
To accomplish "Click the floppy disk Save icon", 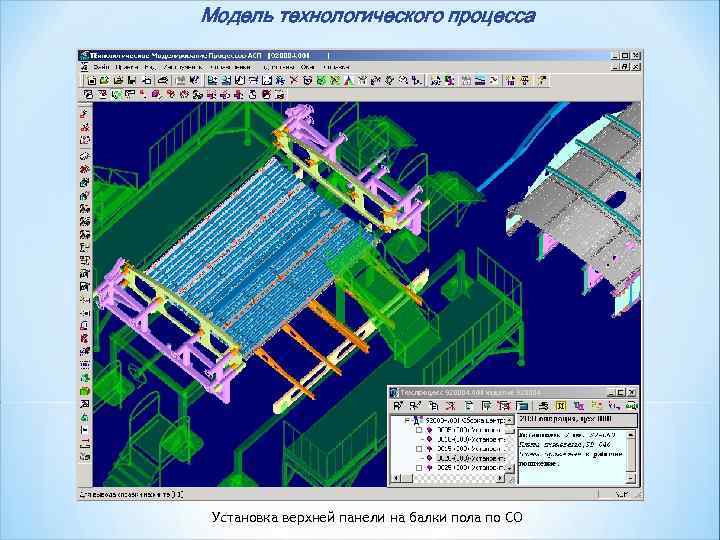I will [132, 81].
